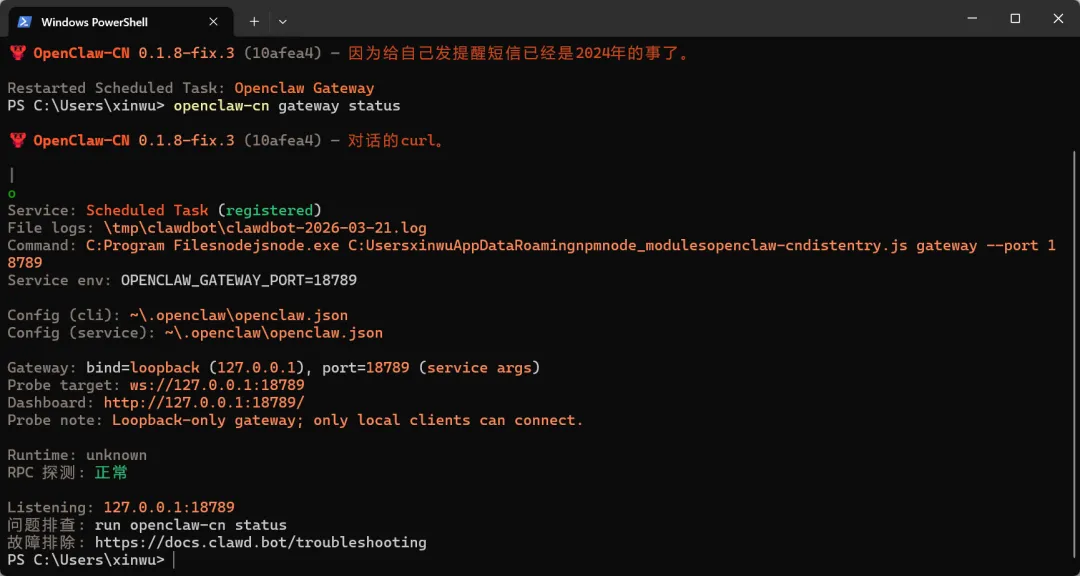This screenshot has width=1080, height=576.
Task: Click the Config (cli) openclaw.json path
Action: click(239, 315)
